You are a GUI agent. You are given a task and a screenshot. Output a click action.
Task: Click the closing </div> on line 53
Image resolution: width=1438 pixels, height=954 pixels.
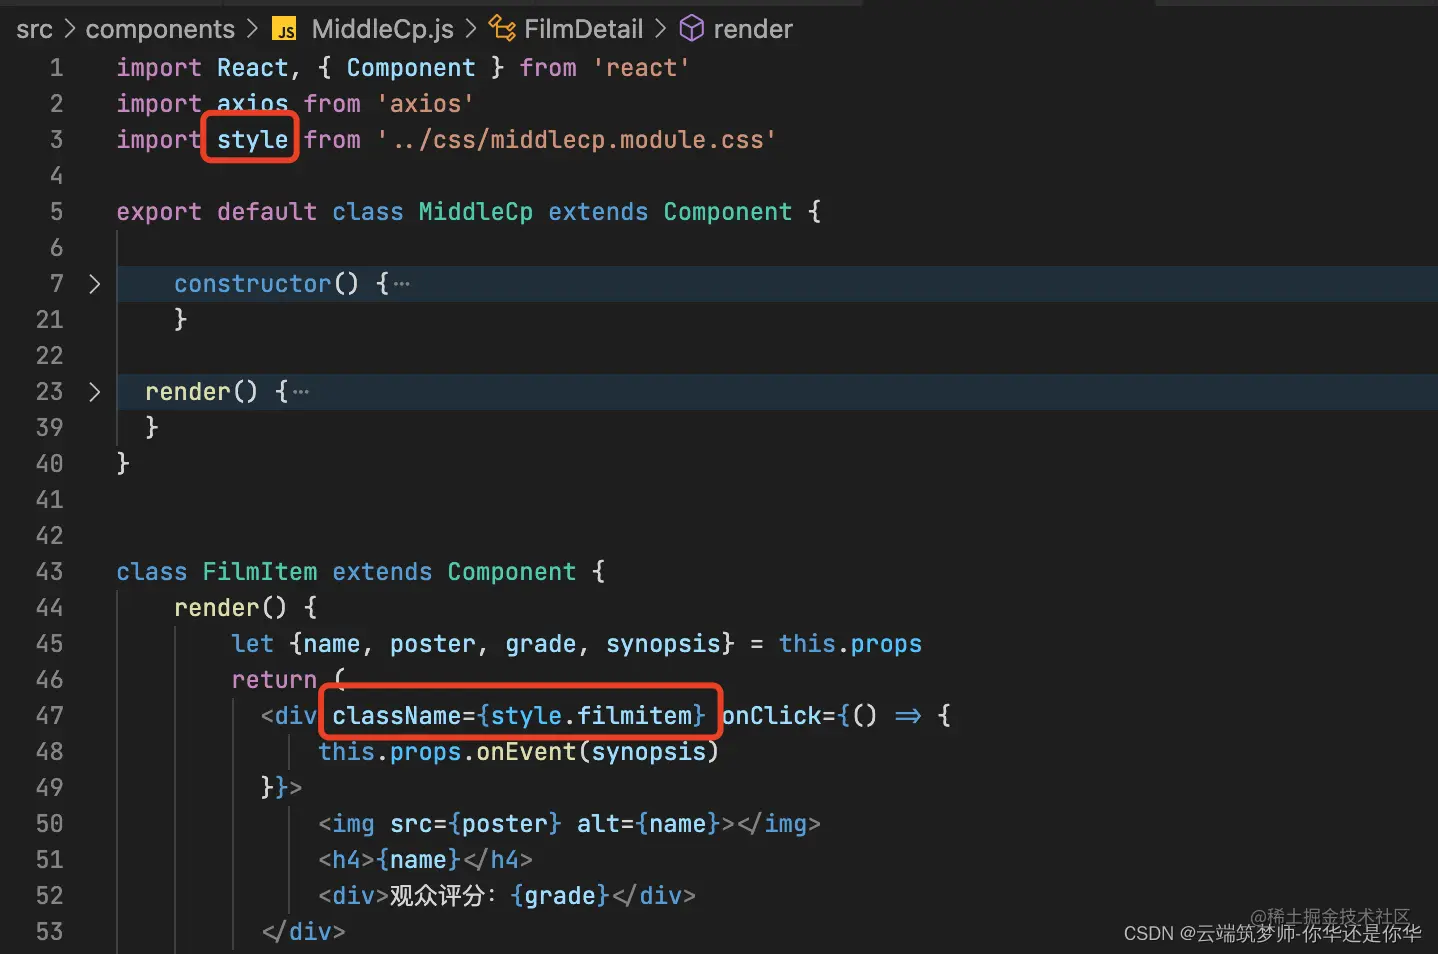click(x=303, y=932)
